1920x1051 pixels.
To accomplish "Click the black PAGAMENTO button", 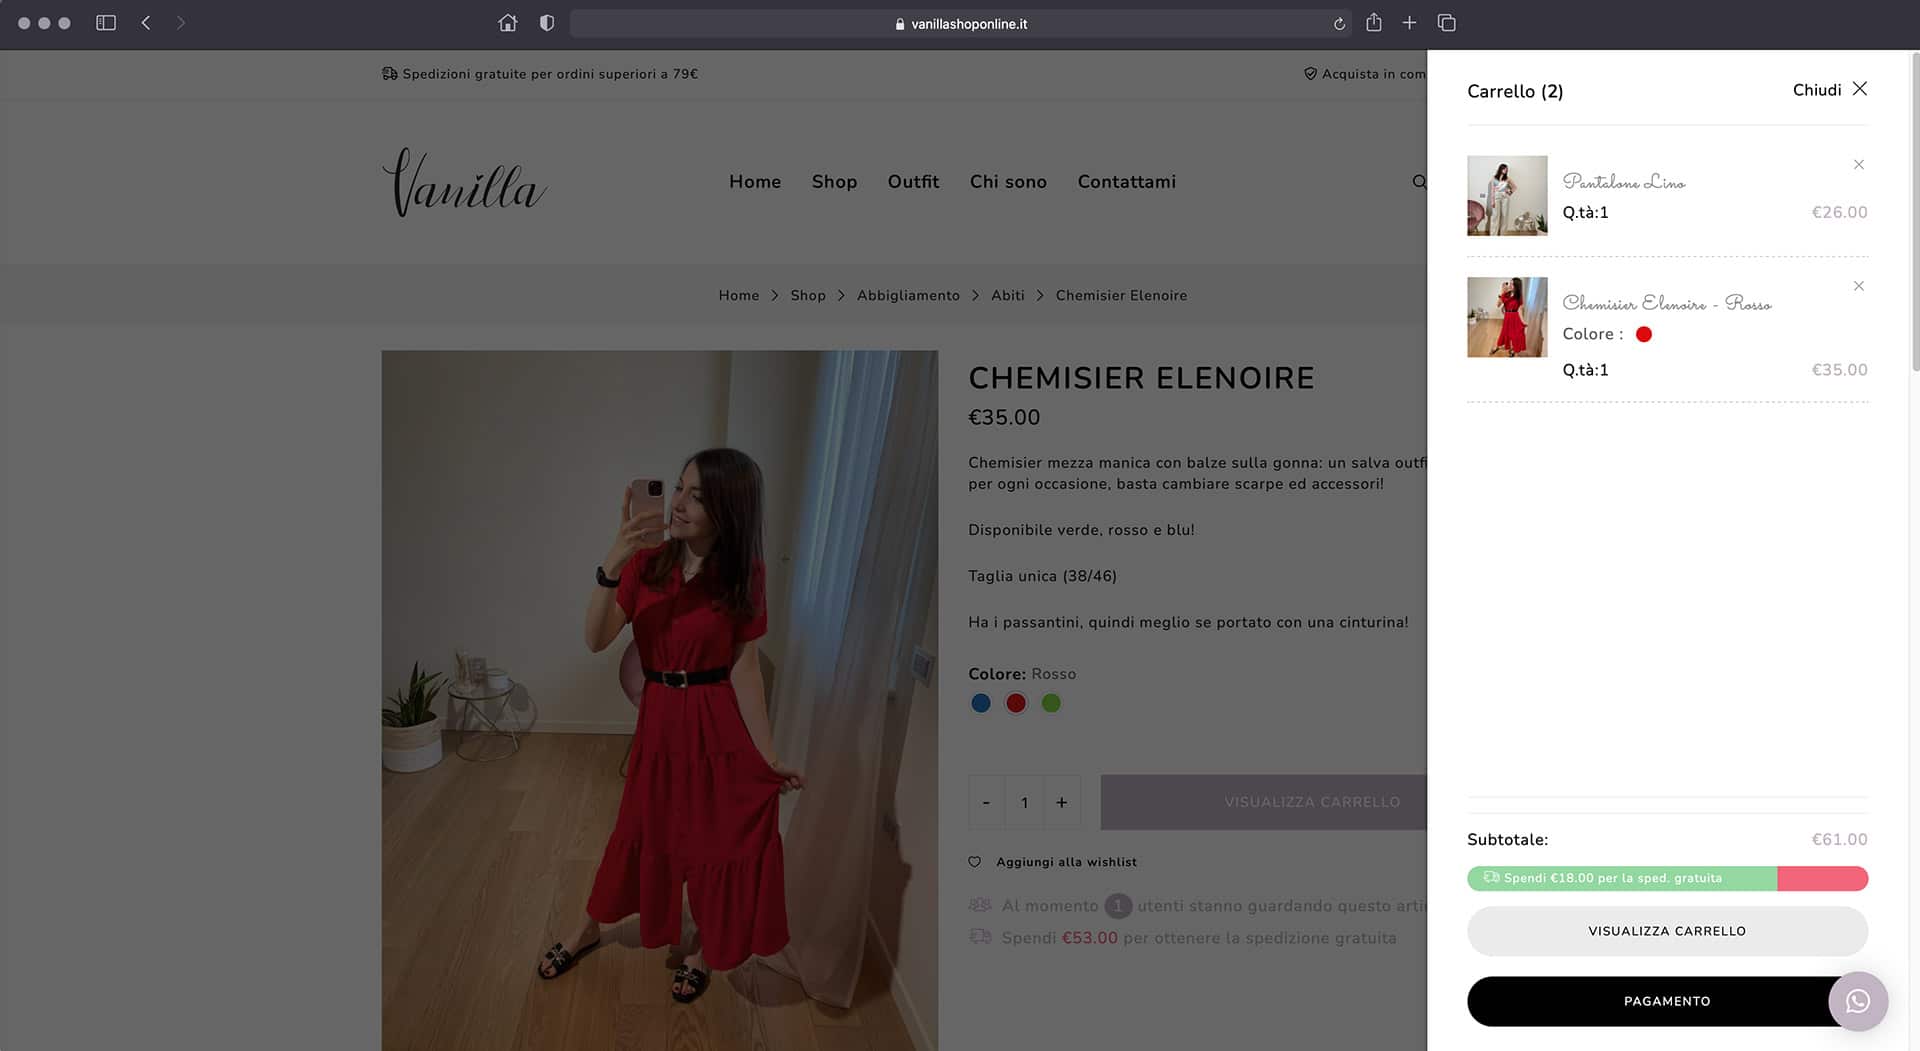I will click(1667, 1001).
